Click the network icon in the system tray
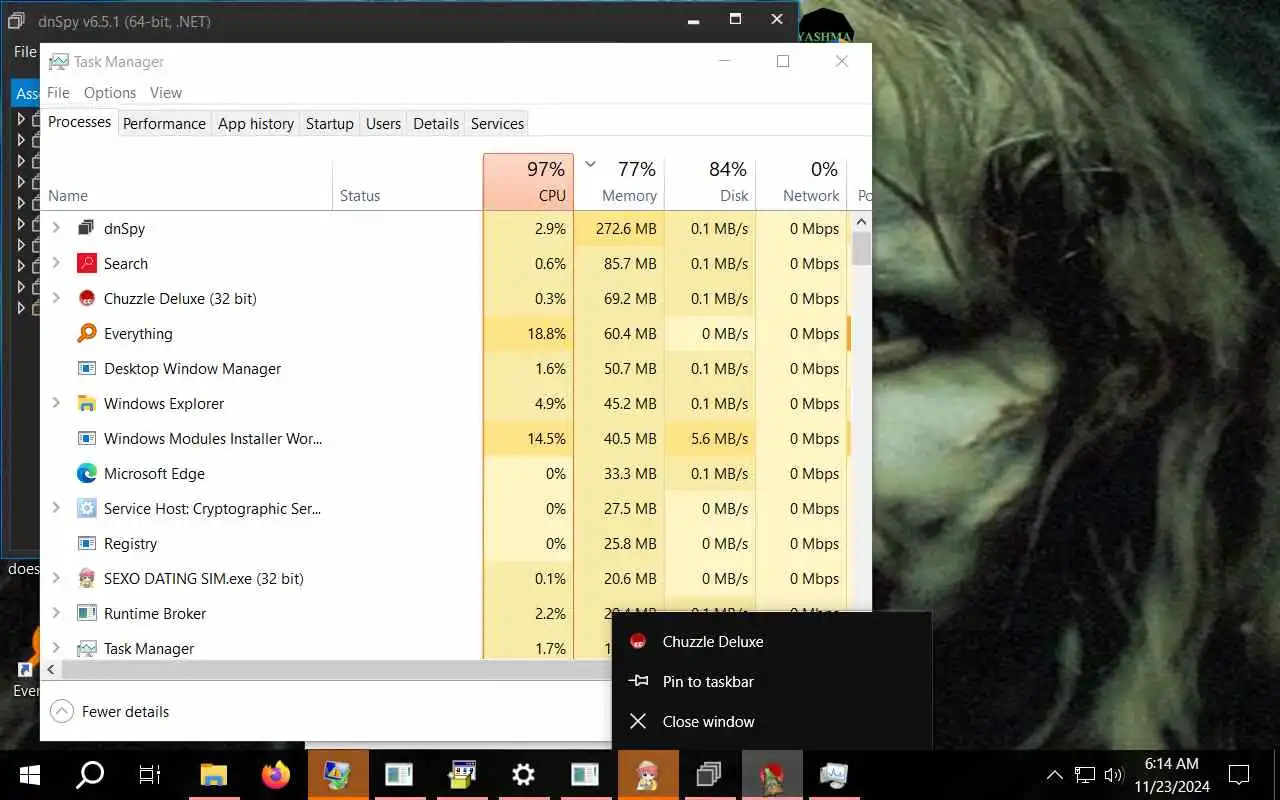 coord(1085,775)
